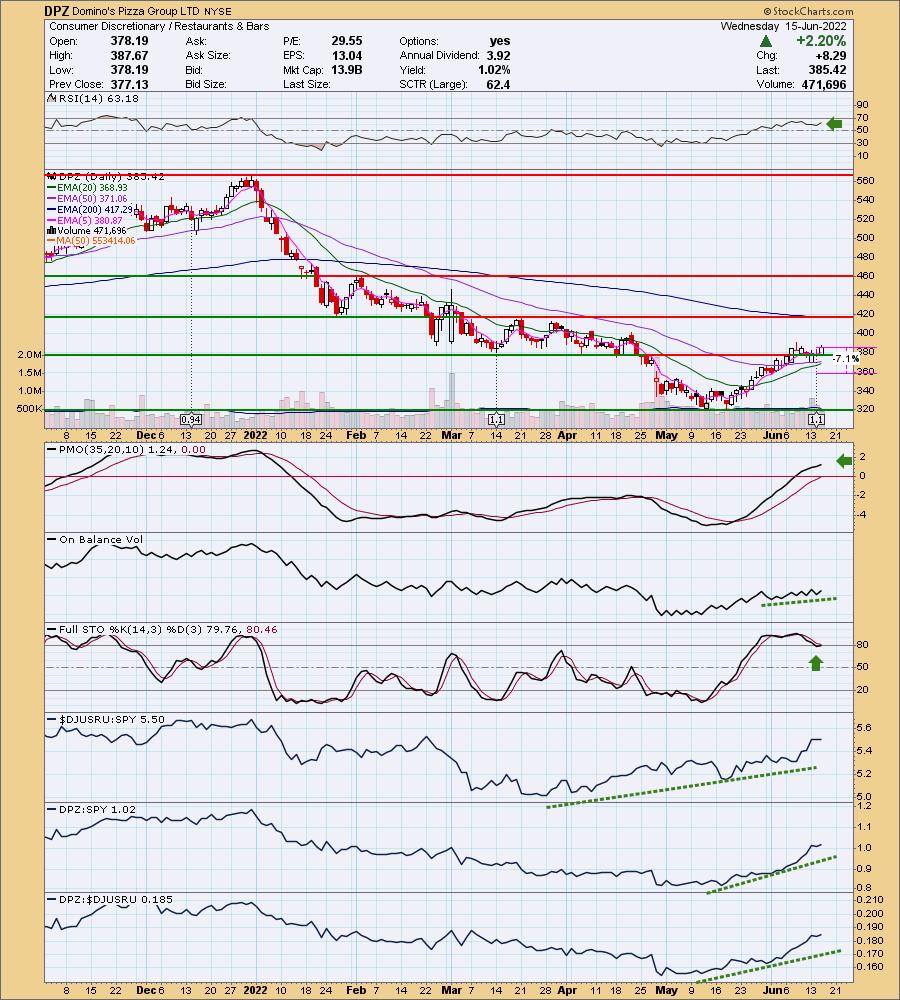The image size is (900, 1000).
Task: Click the P/E value 29.55
Action: [x=346, y=41]
